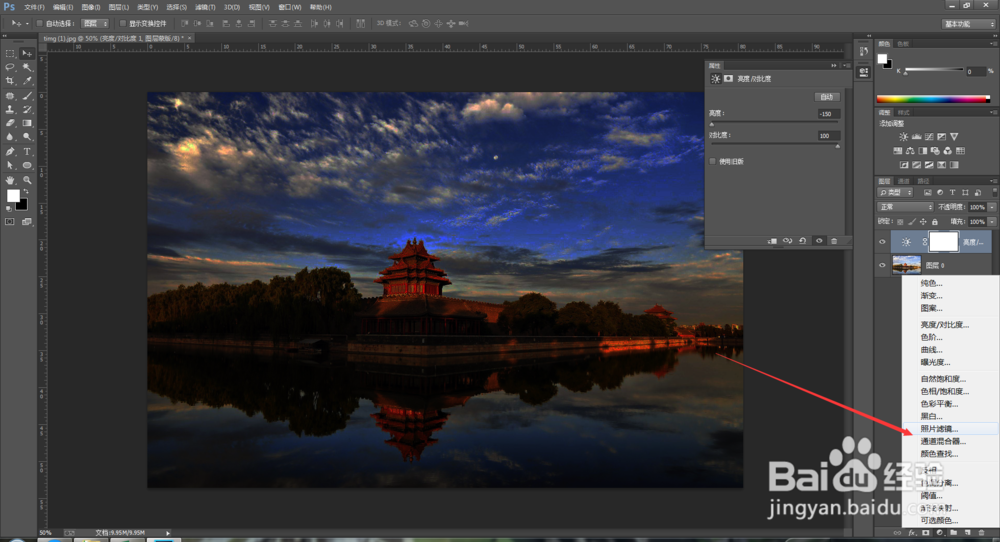Click the create new adjustment layer button
The image size is (1000, 542).
pyautogui.click(x=939, y=532)
